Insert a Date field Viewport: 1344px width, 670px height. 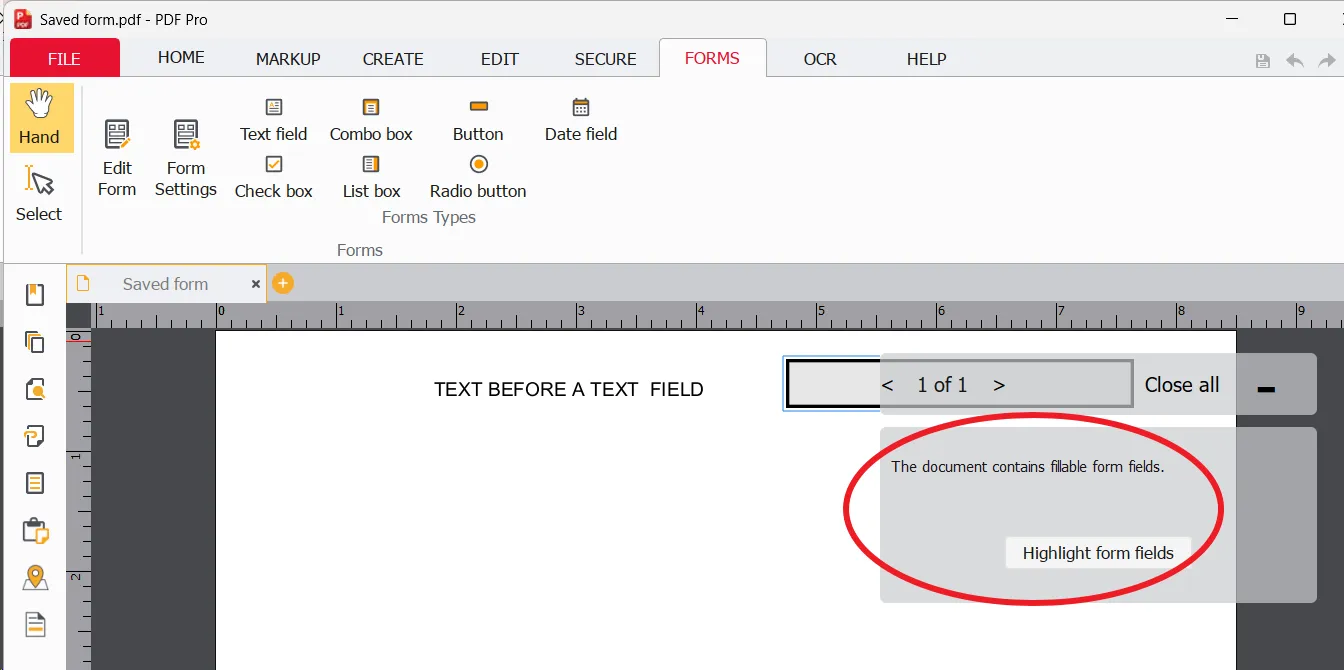click(581, 120)
